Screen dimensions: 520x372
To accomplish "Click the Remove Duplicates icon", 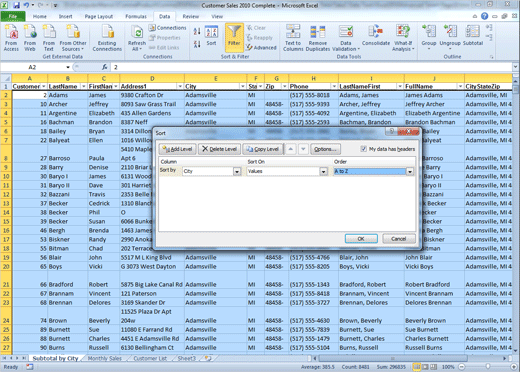I will [317, 38].
